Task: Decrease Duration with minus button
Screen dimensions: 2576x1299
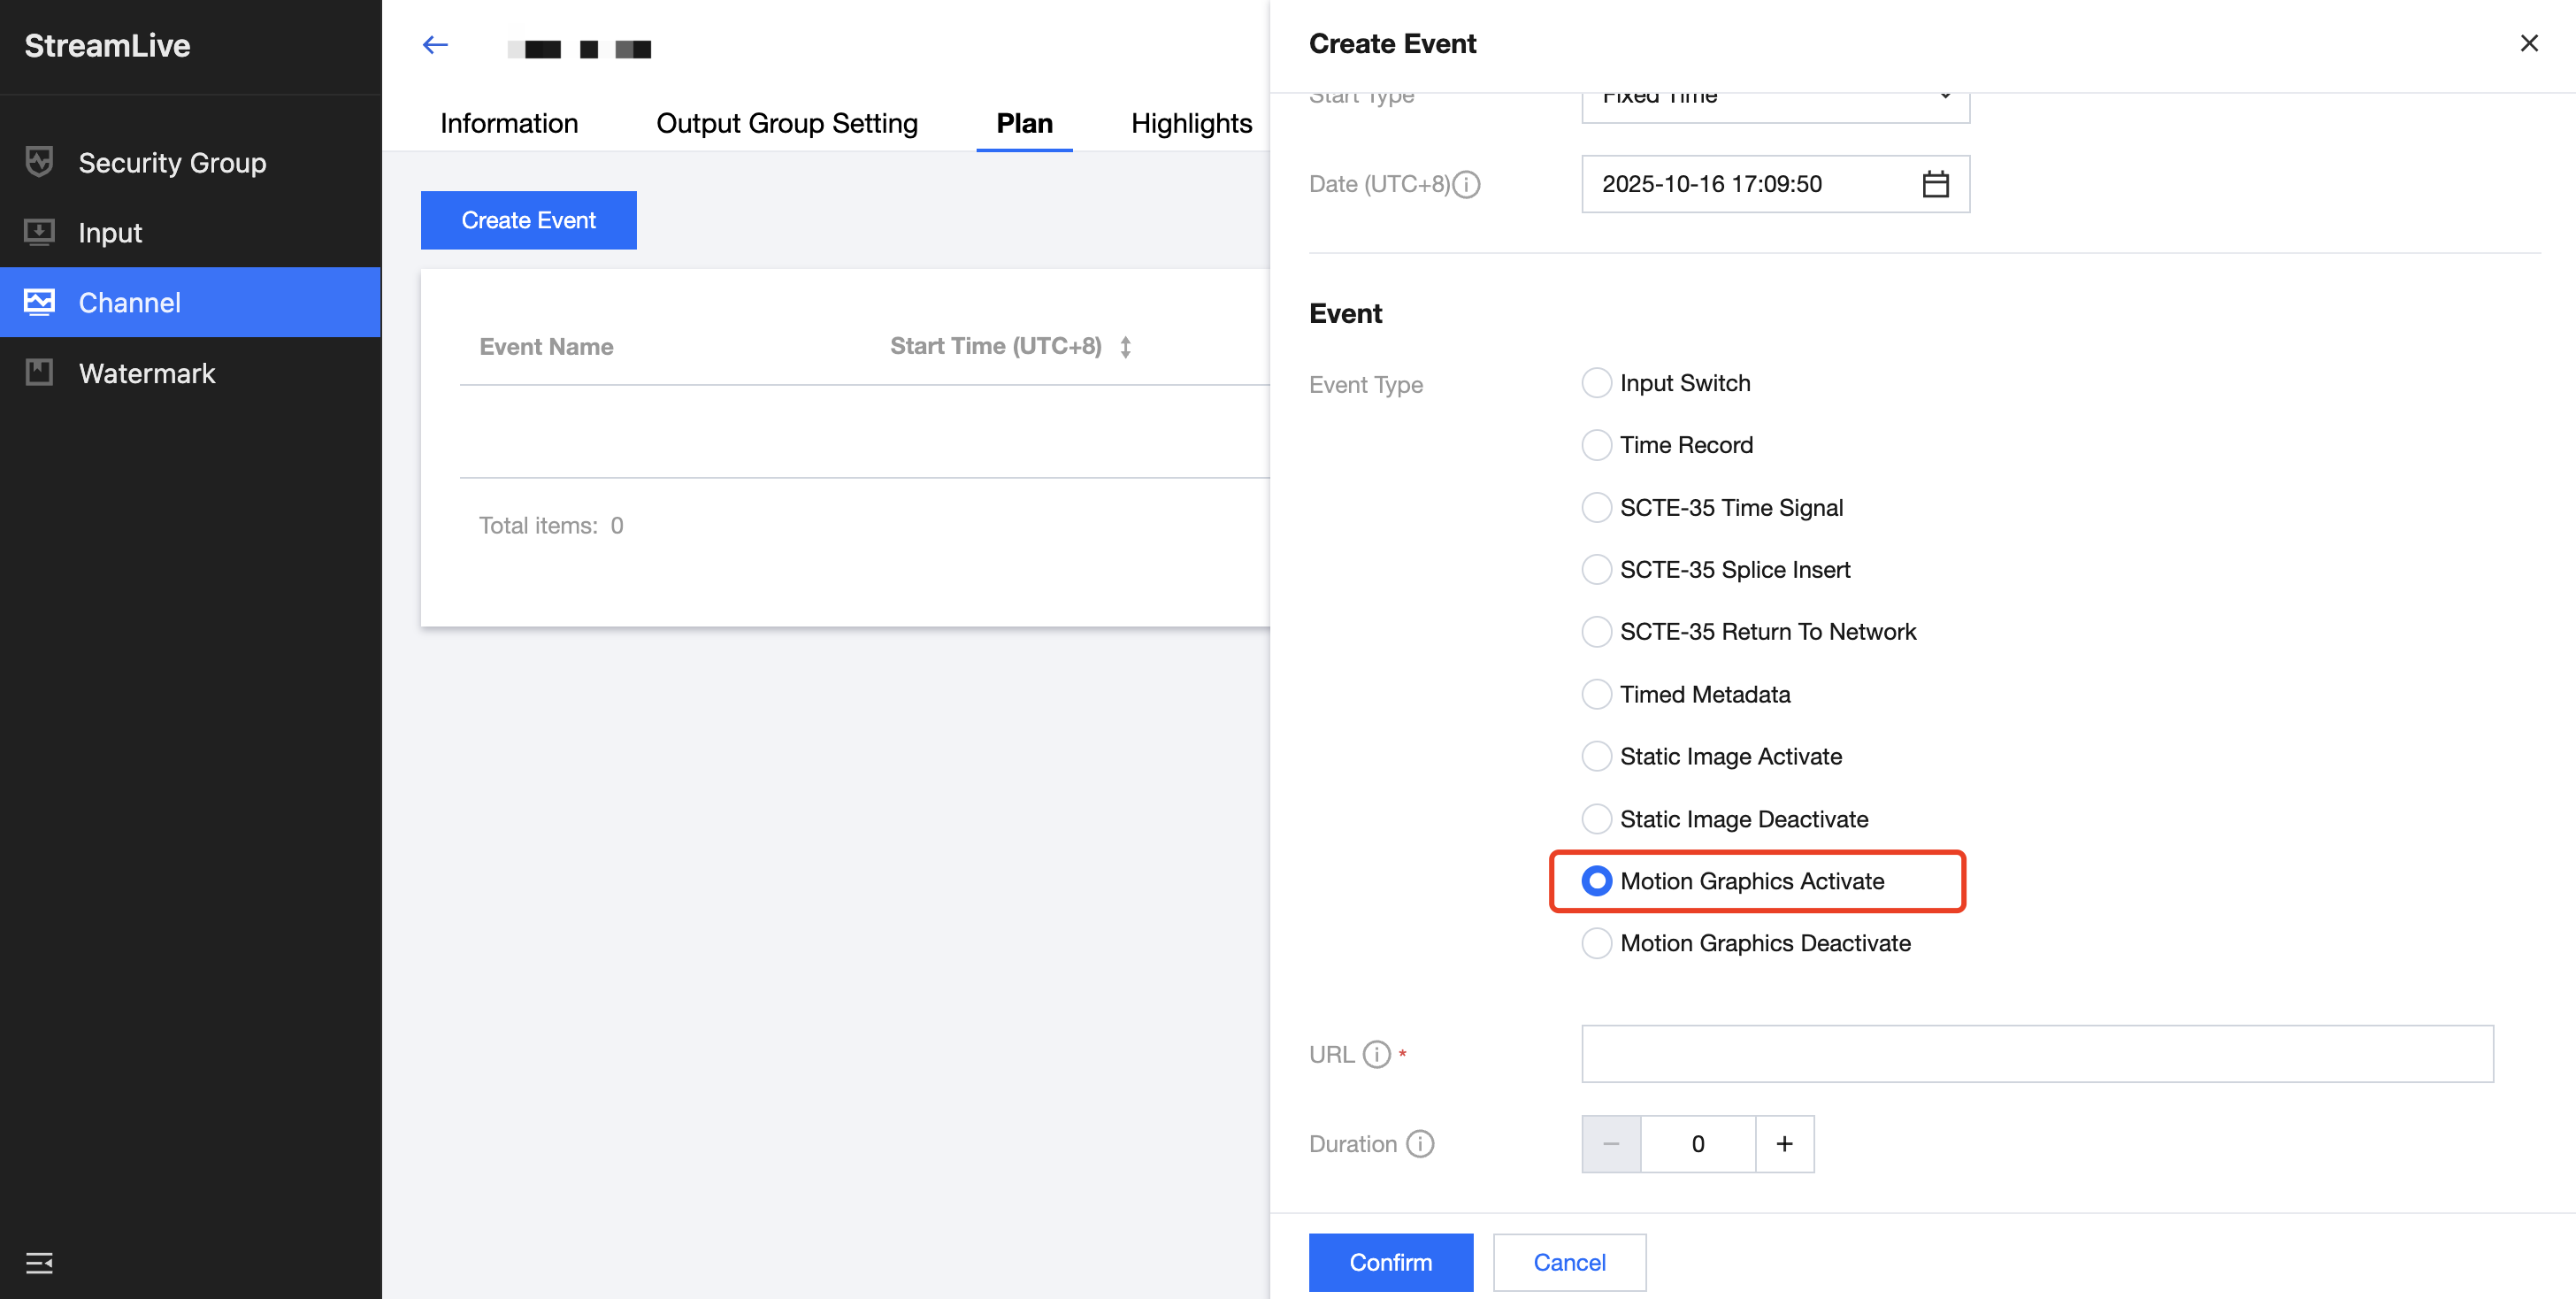Action: tap(1611, 1144)
